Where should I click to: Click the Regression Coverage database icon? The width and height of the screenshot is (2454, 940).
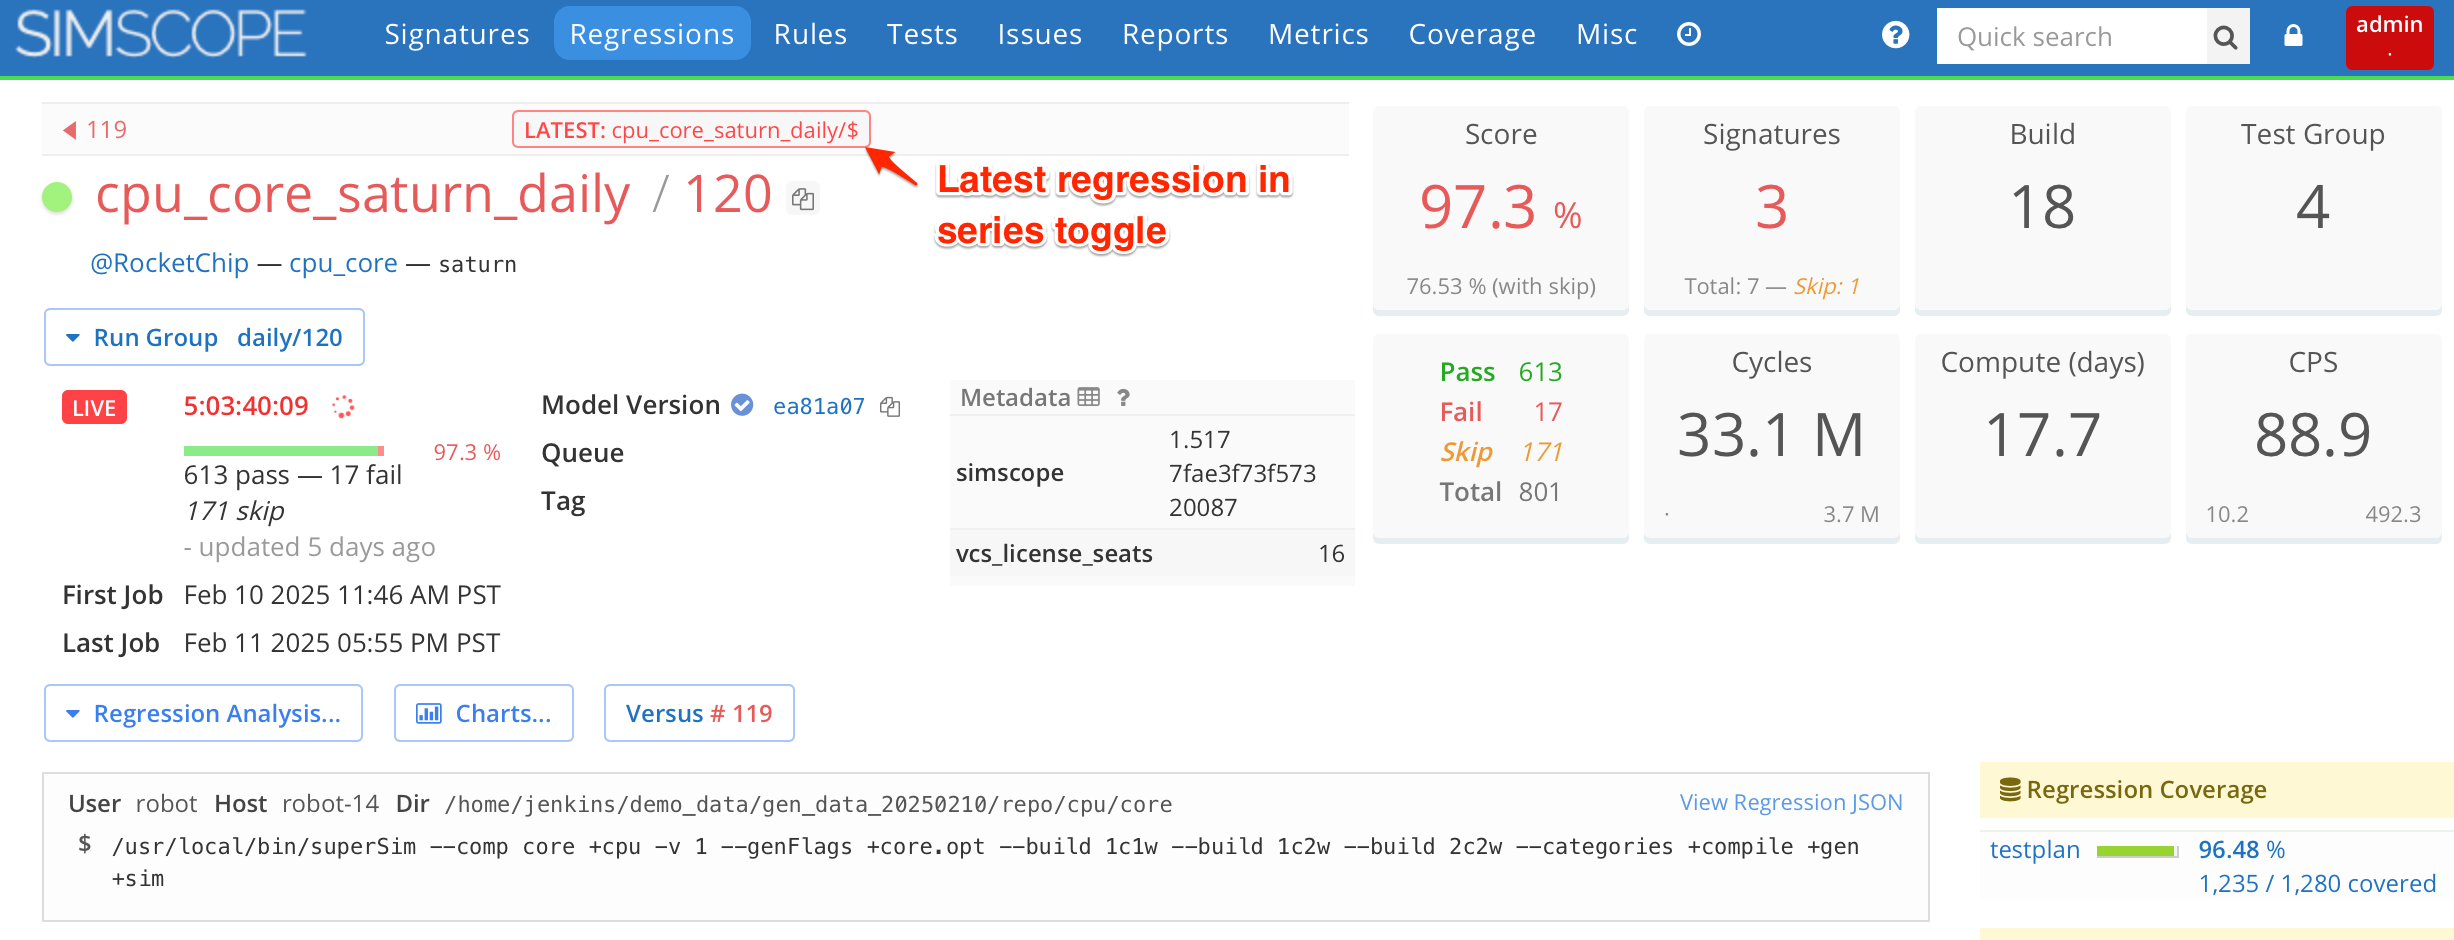2009,790
